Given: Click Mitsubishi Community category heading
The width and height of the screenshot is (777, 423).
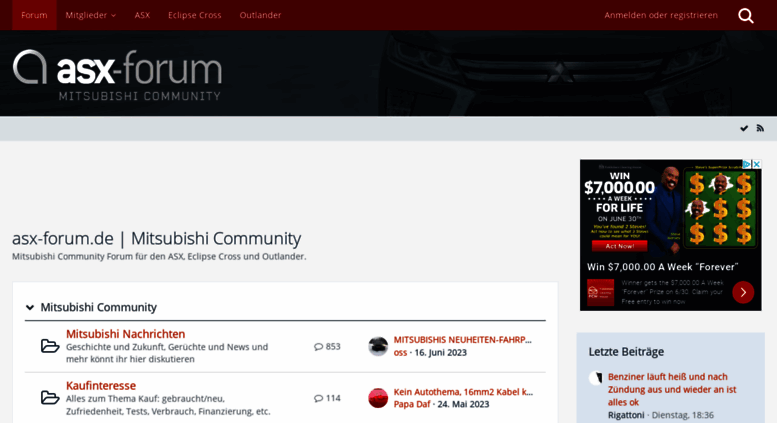Looking at the screenshot, I should pos(99,308).
